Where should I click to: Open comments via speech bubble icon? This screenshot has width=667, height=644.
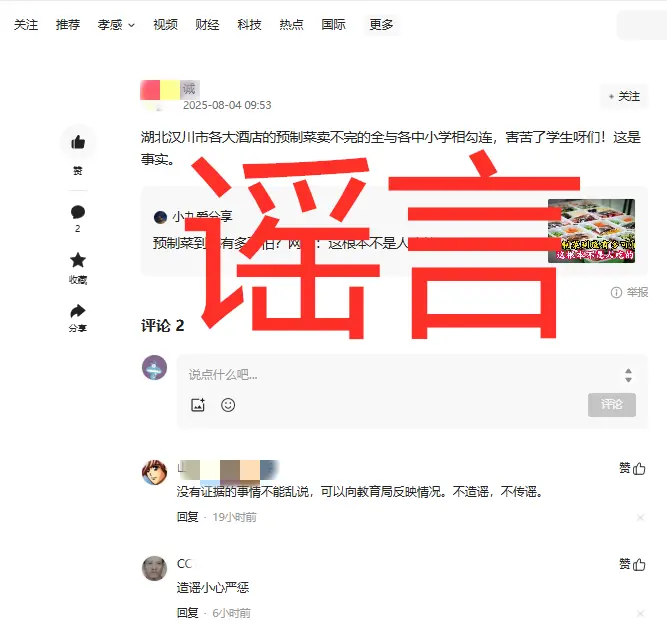tap(78, 212)
